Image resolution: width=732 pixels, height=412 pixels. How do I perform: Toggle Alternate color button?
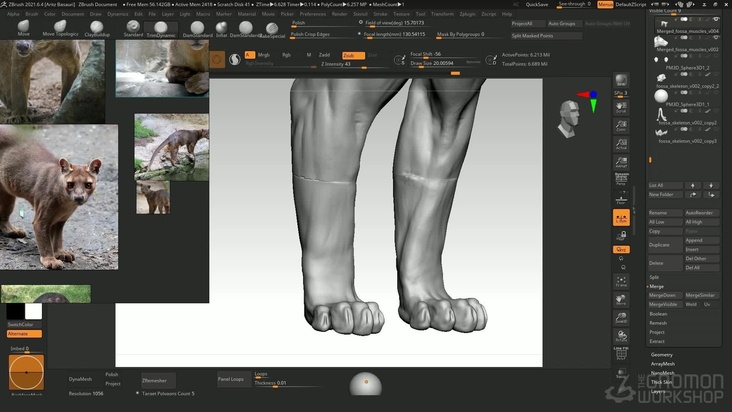tap(24, 334)
